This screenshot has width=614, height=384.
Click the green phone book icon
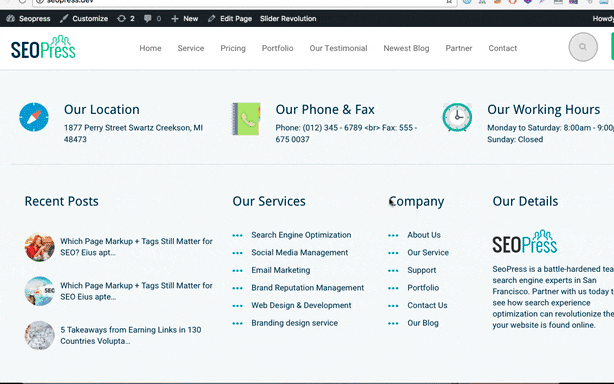[246, 119]
